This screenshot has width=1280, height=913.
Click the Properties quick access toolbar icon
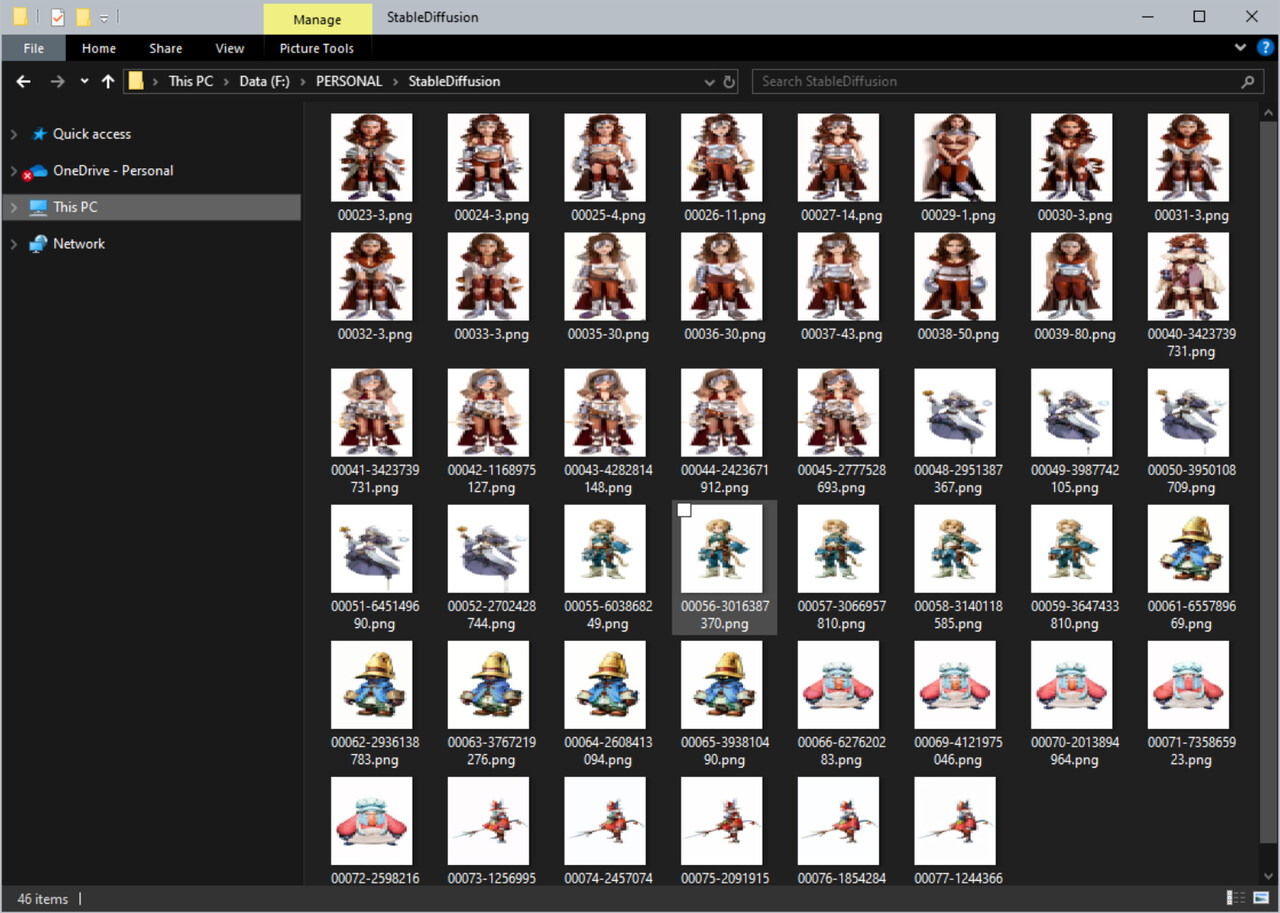[57, 17]
